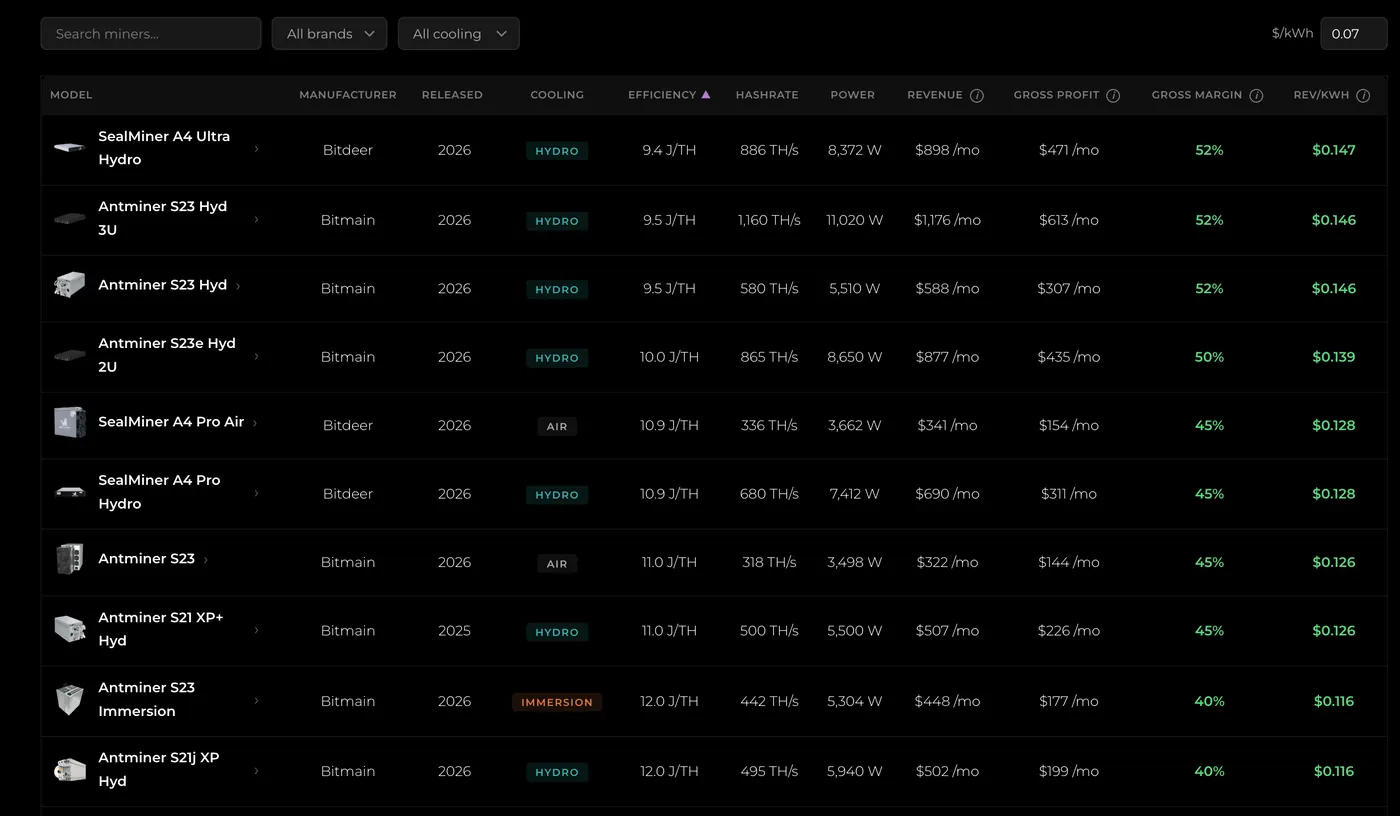Click the 50% gross margin value
The height and width of the screenshot is (816, 1400).
(1209, 357)
